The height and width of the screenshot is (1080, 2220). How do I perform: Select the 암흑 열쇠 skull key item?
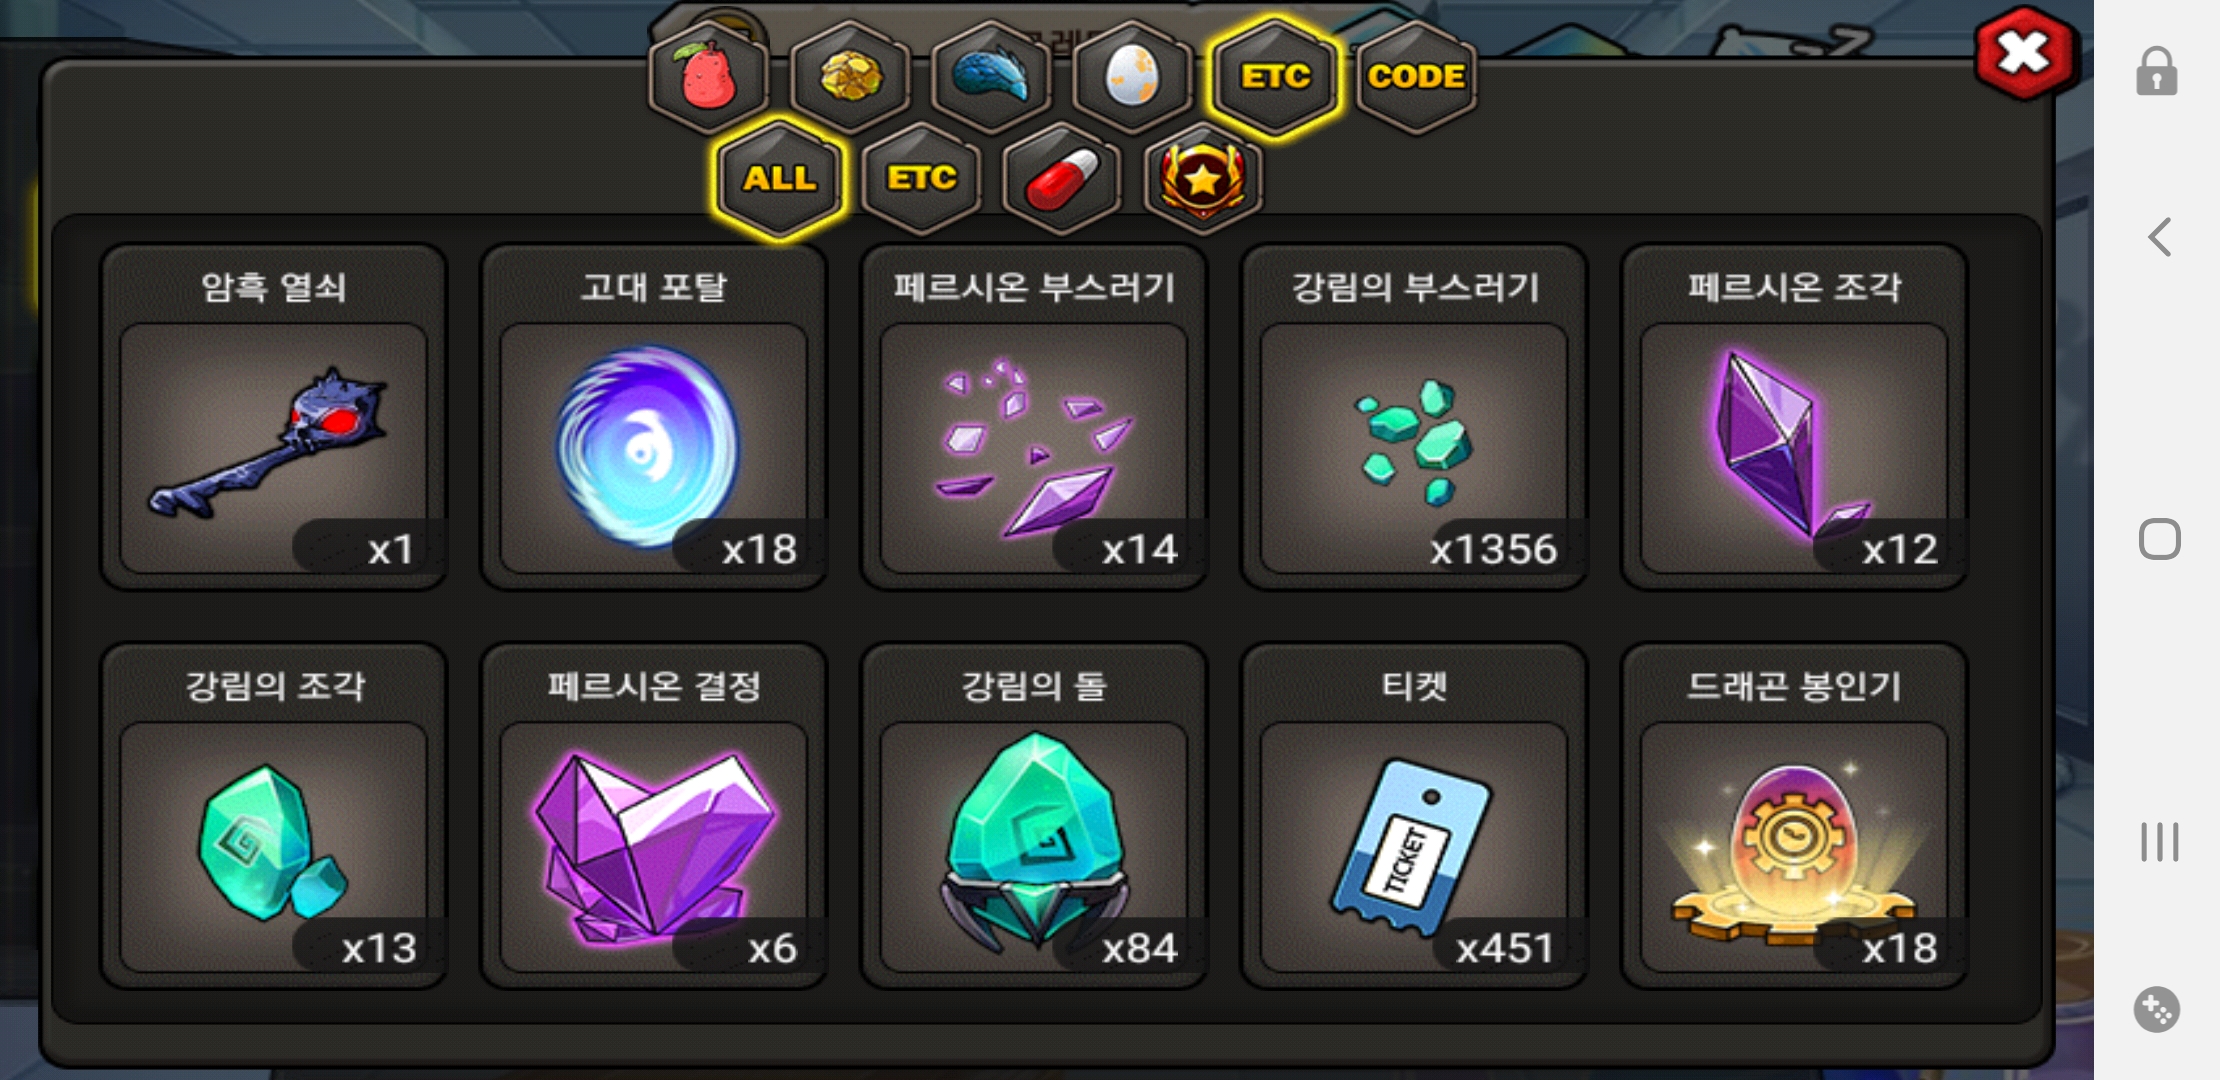273,417
